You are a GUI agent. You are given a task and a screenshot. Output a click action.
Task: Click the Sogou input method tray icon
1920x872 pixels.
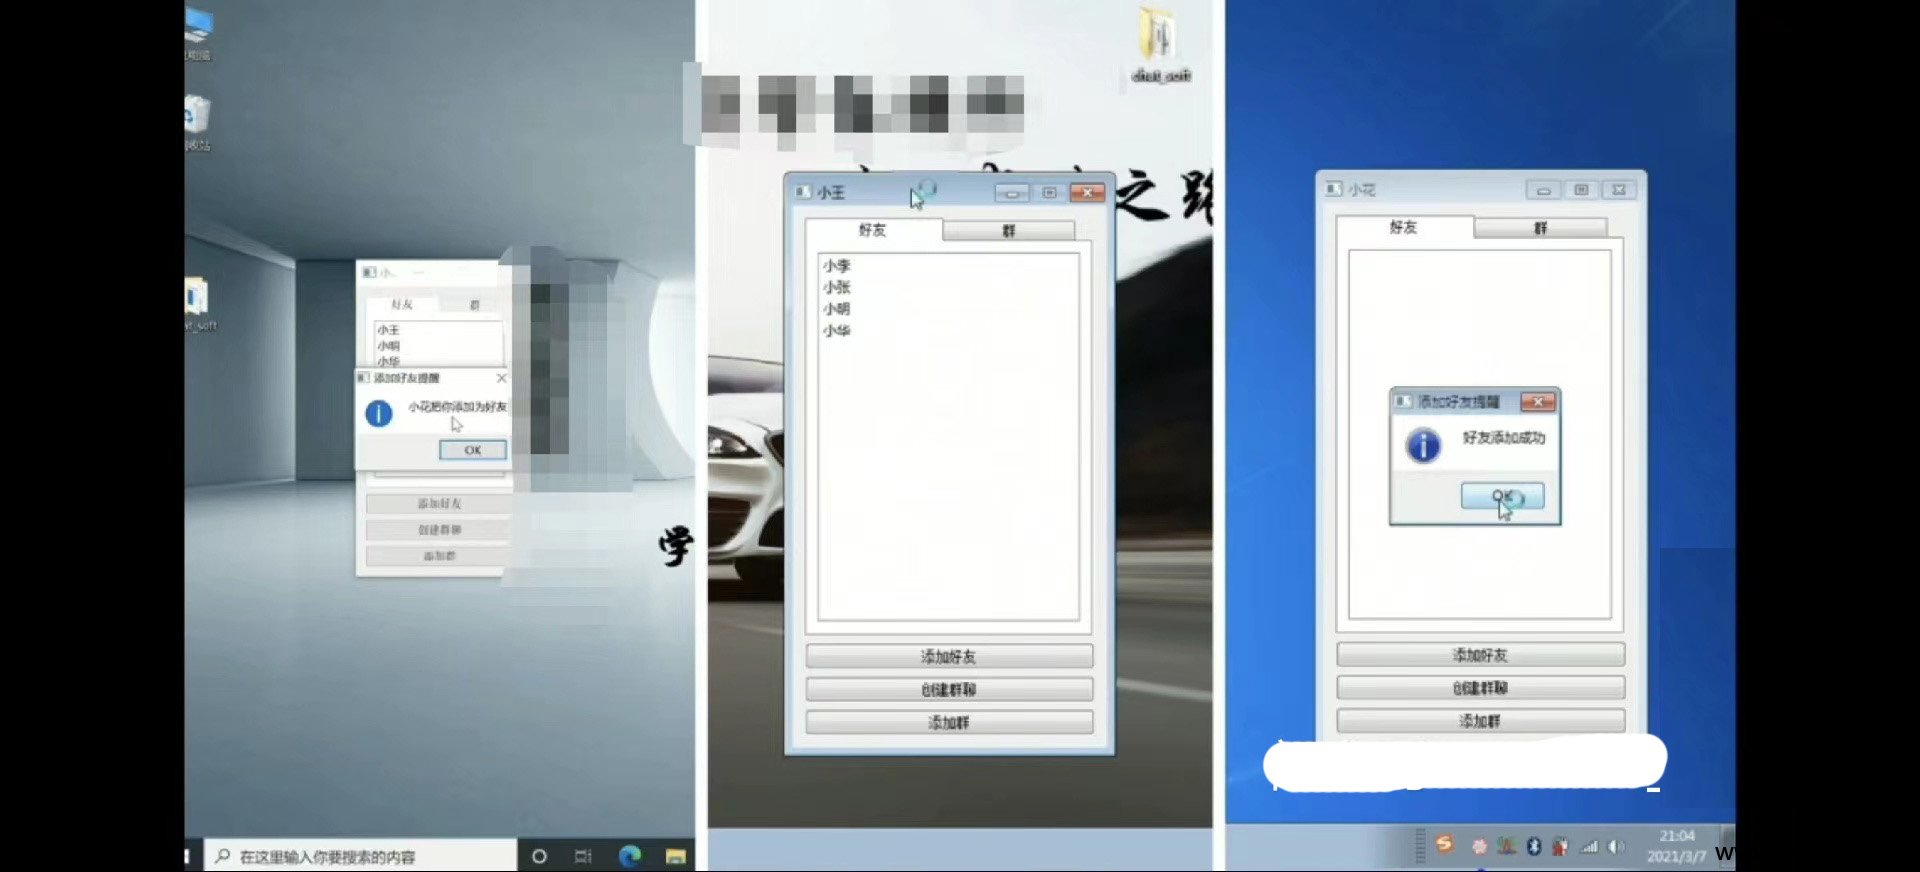coord(1444,845)
